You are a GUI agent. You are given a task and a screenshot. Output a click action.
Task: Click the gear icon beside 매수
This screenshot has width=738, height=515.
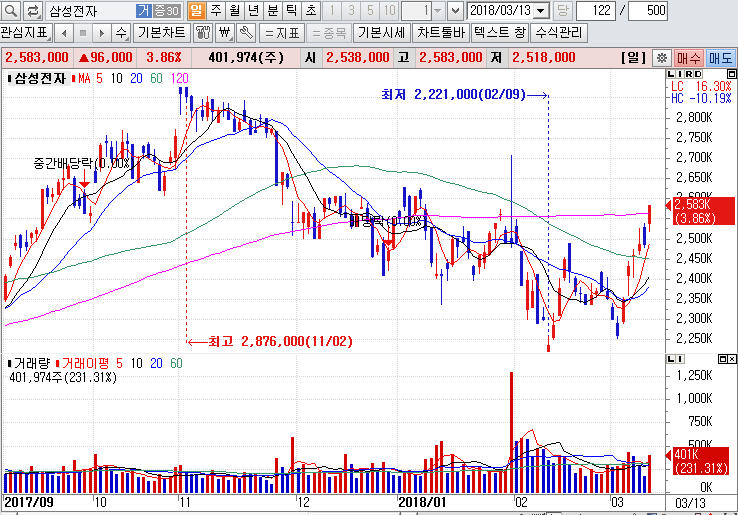[x=660, y=58]
